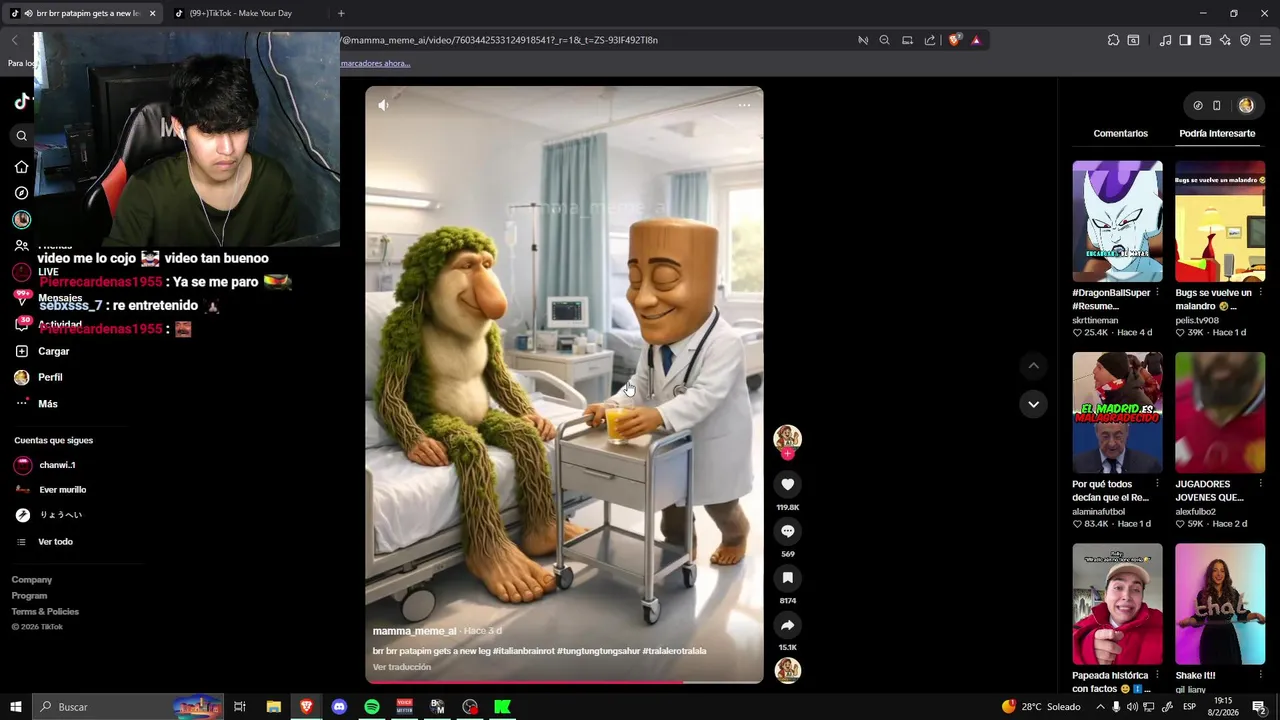
Task: Visit pelis.tv908 creator profile
Action: [x=1197, y=320]
